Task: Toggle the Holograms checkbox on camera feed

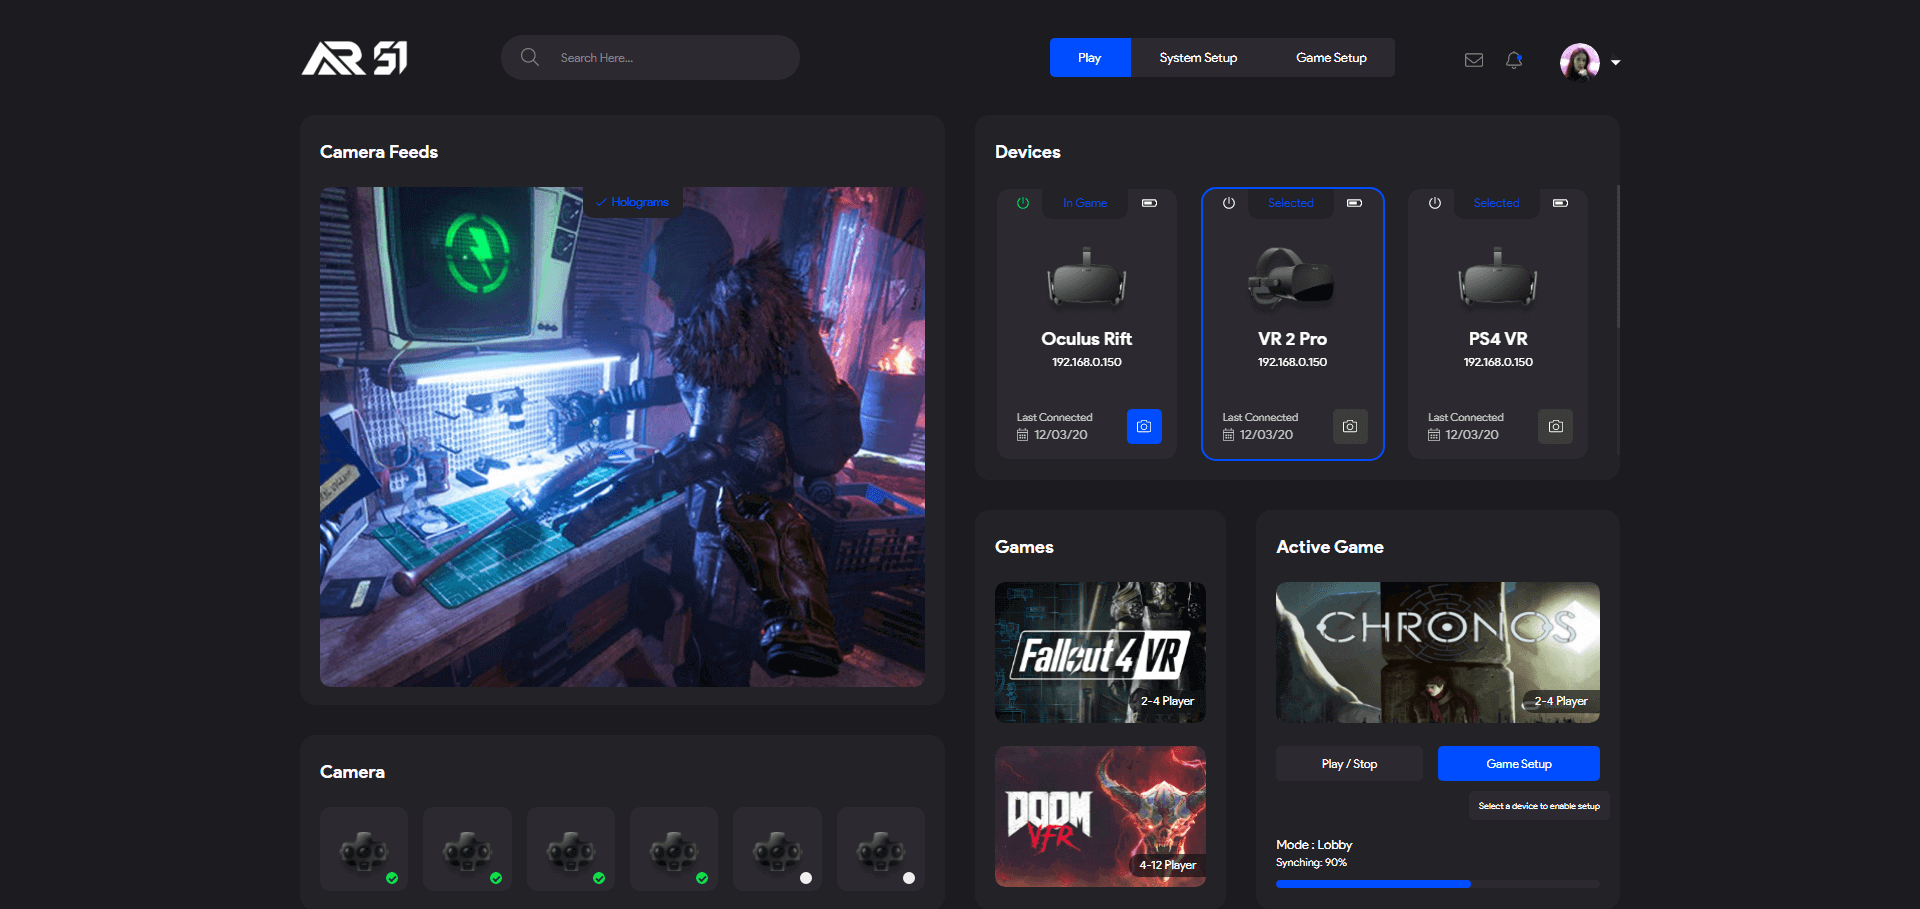Action: point(632,202)
